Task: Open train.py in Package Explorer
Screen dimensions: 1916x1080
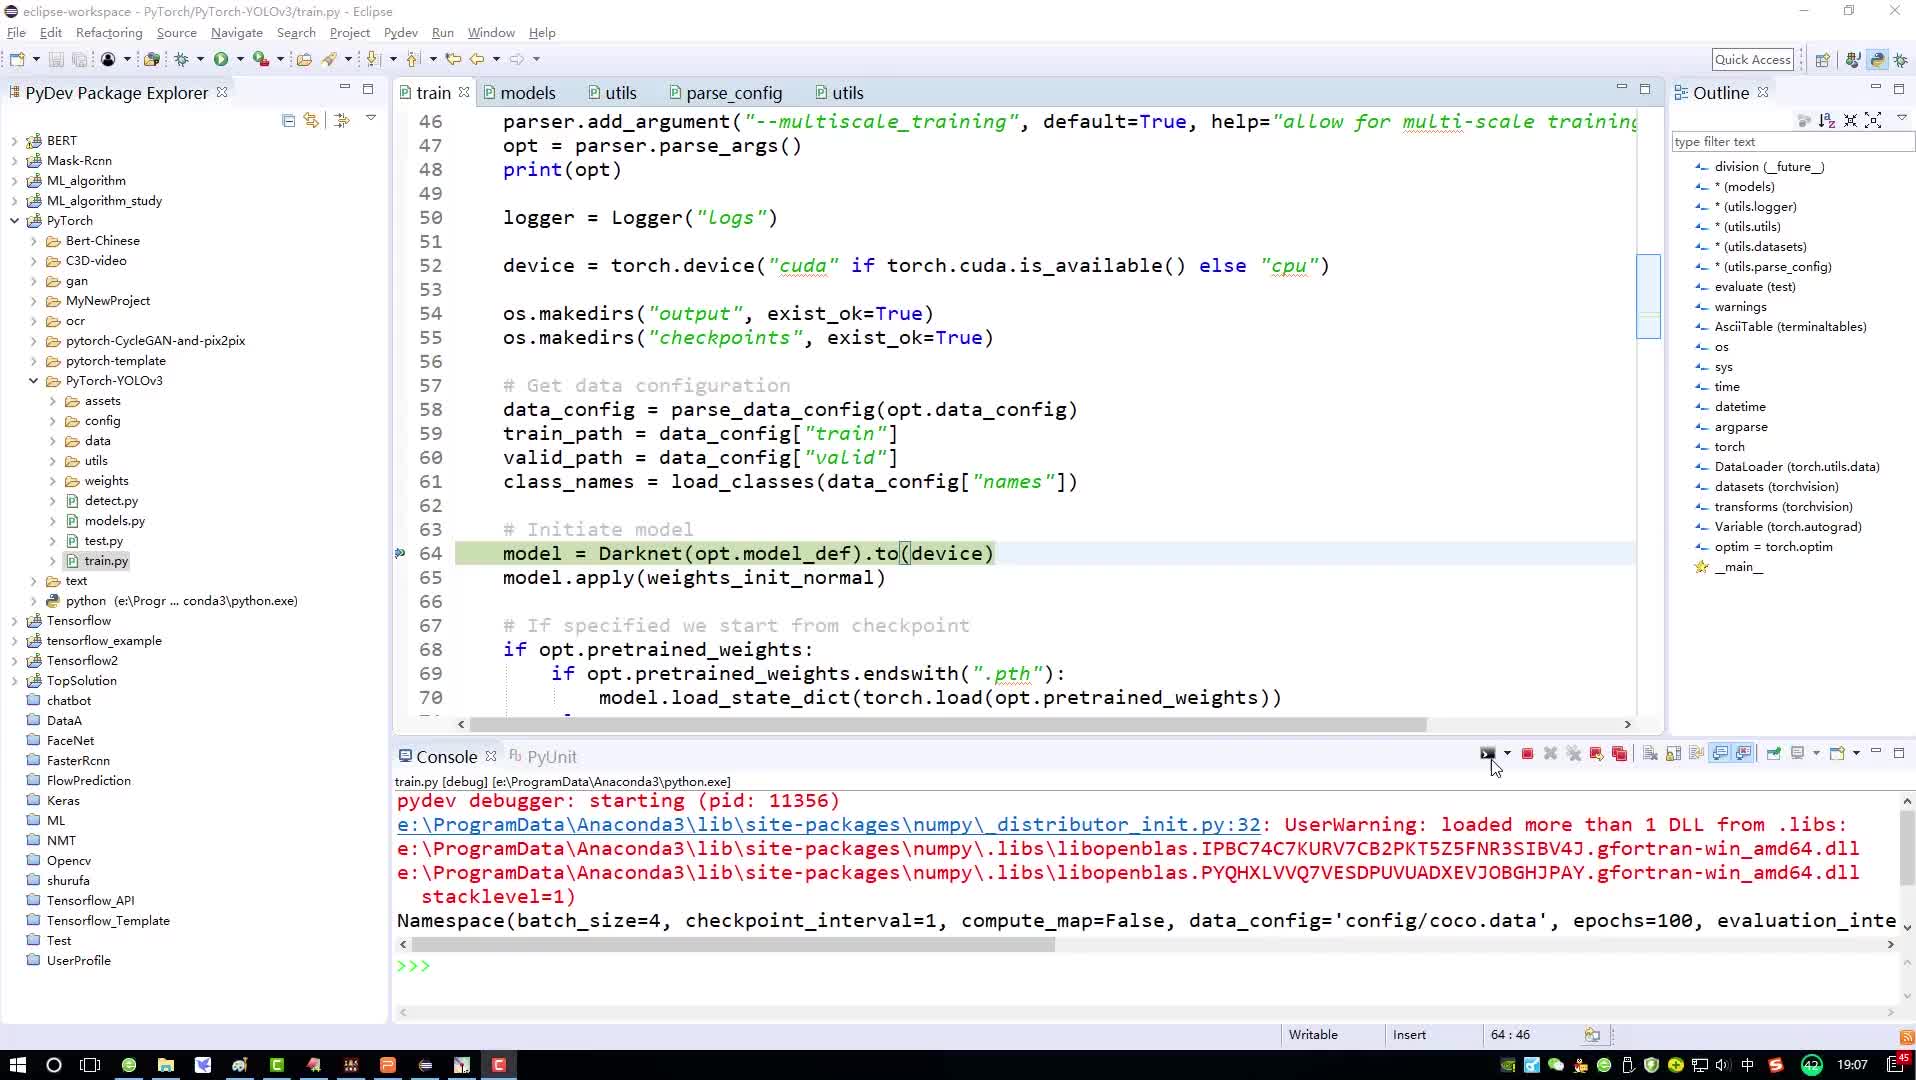Action: 106,561
